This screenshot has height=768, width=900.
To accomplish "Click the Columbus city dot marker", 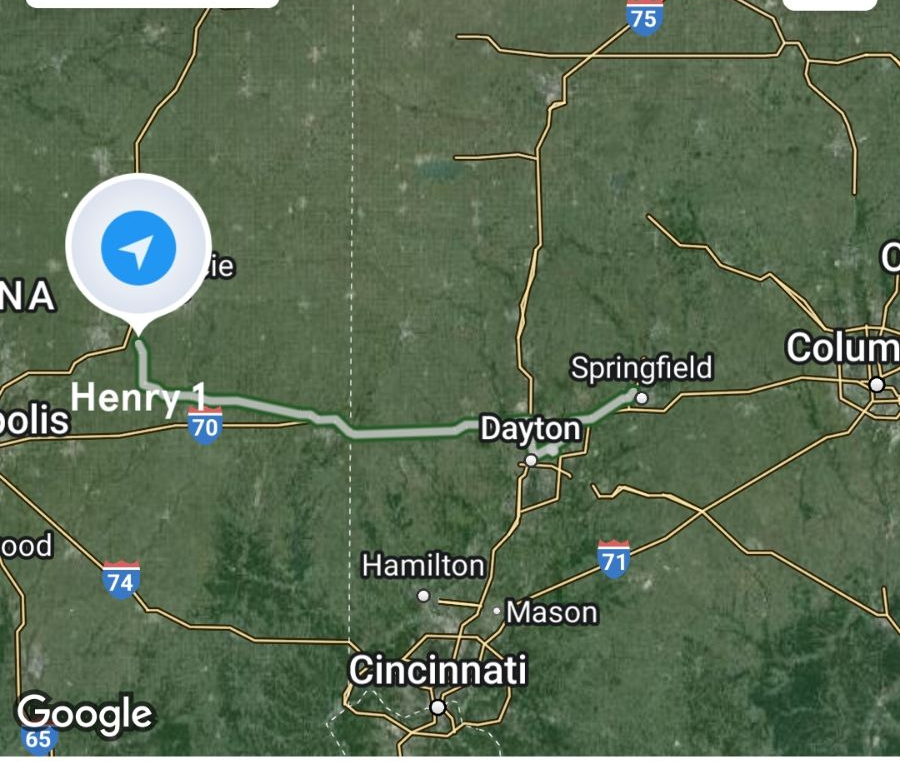I will (x=876, y=385).
